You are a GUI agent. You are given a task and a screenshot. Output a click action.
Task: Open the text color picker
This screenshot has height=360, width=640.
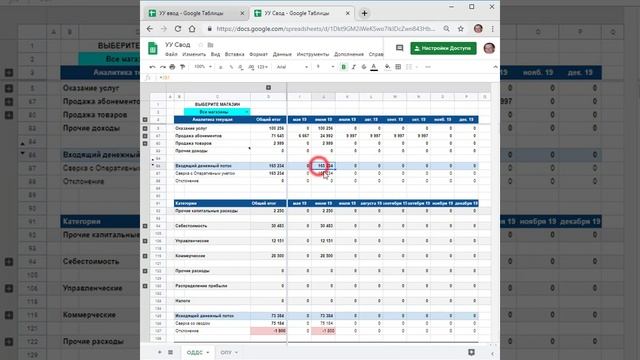click(x=374, y=67)
